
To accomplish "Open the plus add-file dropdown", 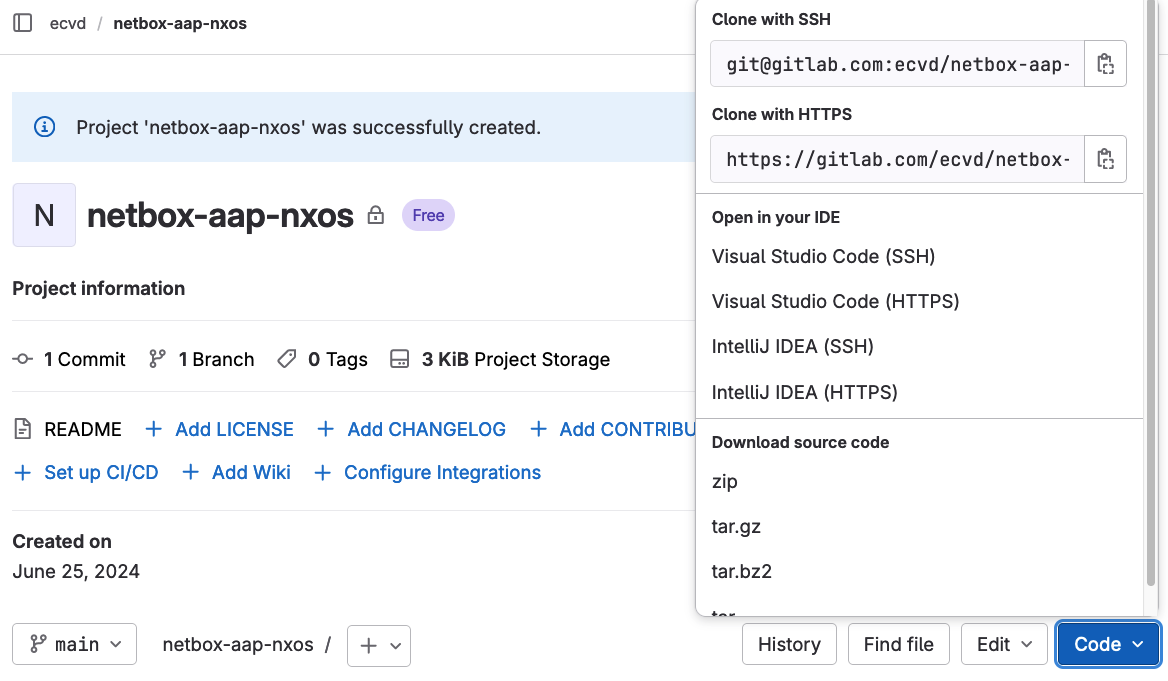I will pos(379,645).
